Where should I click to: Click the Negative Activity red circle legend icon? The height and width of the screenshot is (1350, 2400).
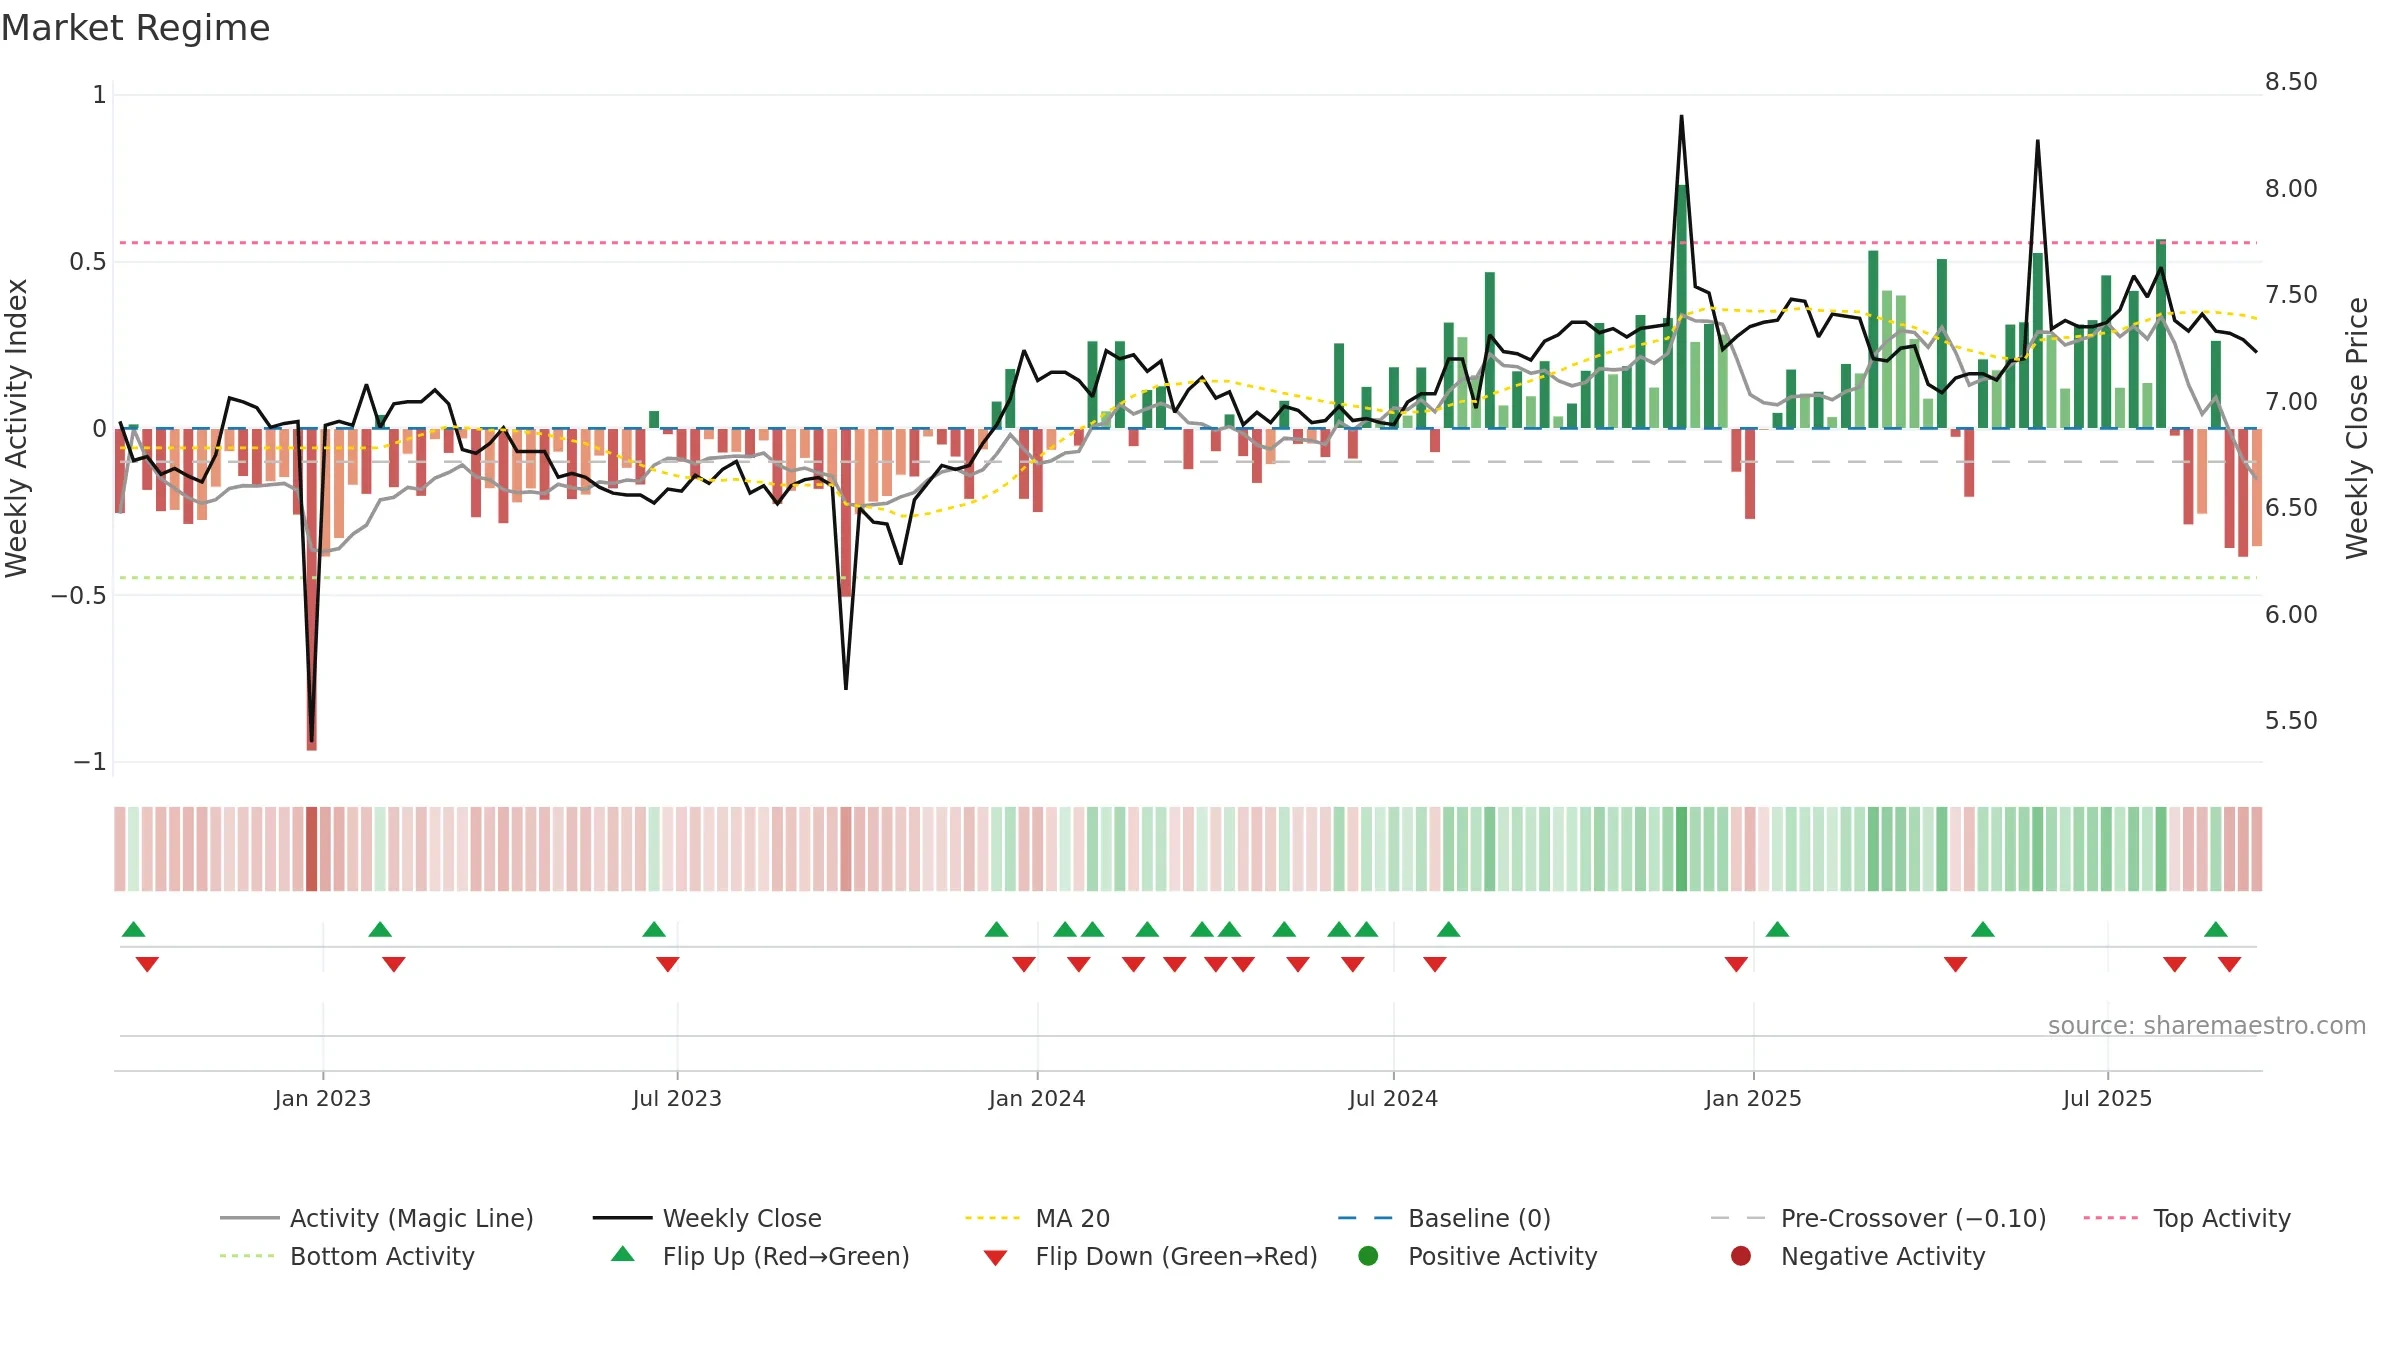[x=1741, y=1256]
